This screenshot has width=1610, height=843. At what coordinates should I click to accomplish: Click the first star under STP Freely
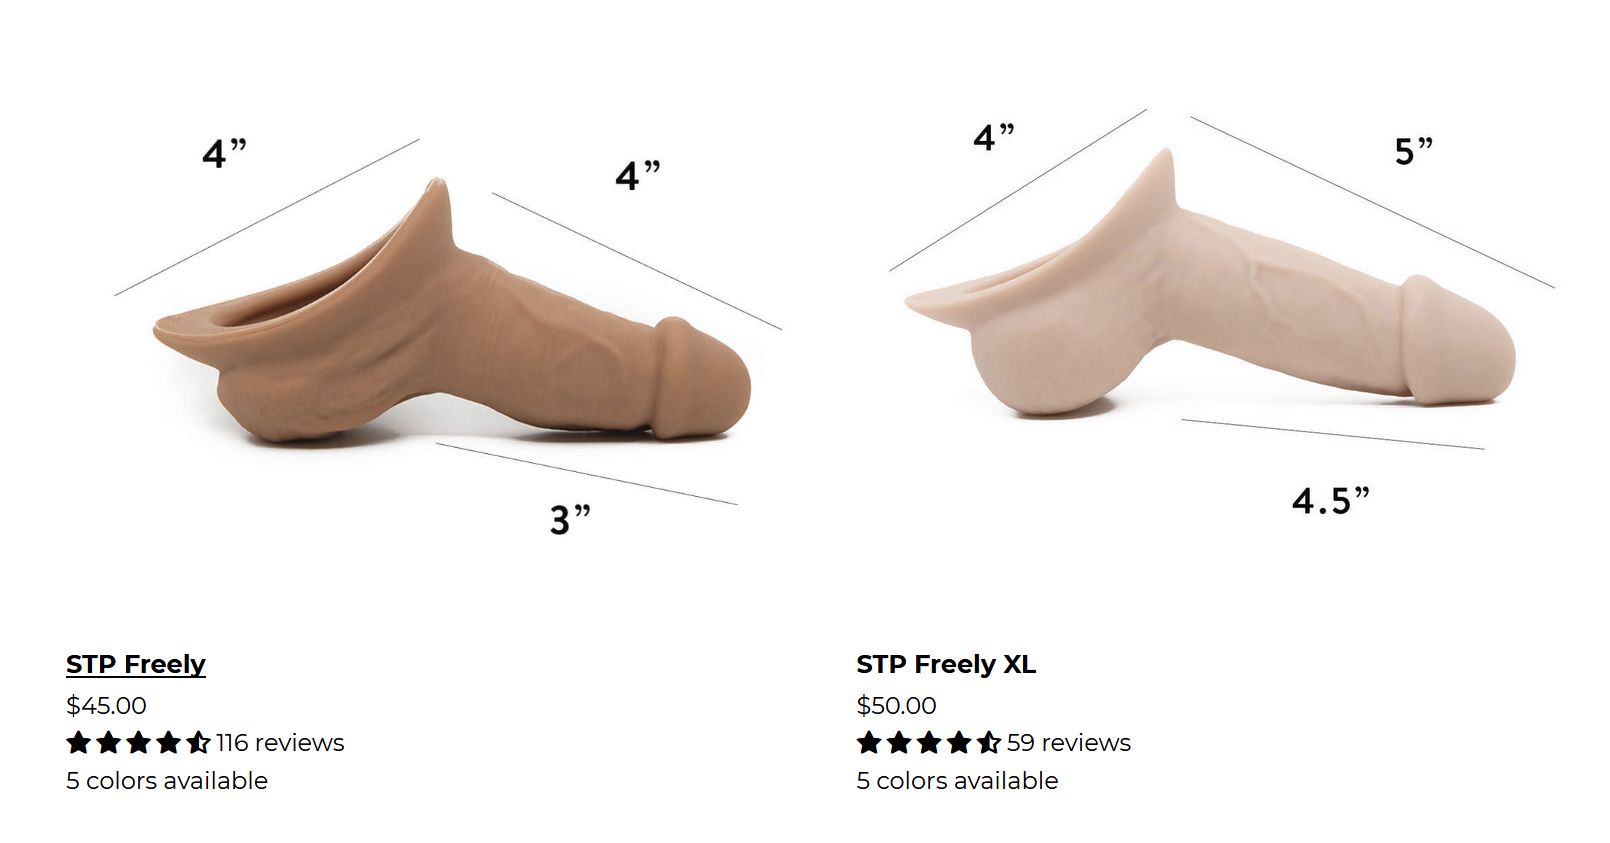[x=79, y=742]
